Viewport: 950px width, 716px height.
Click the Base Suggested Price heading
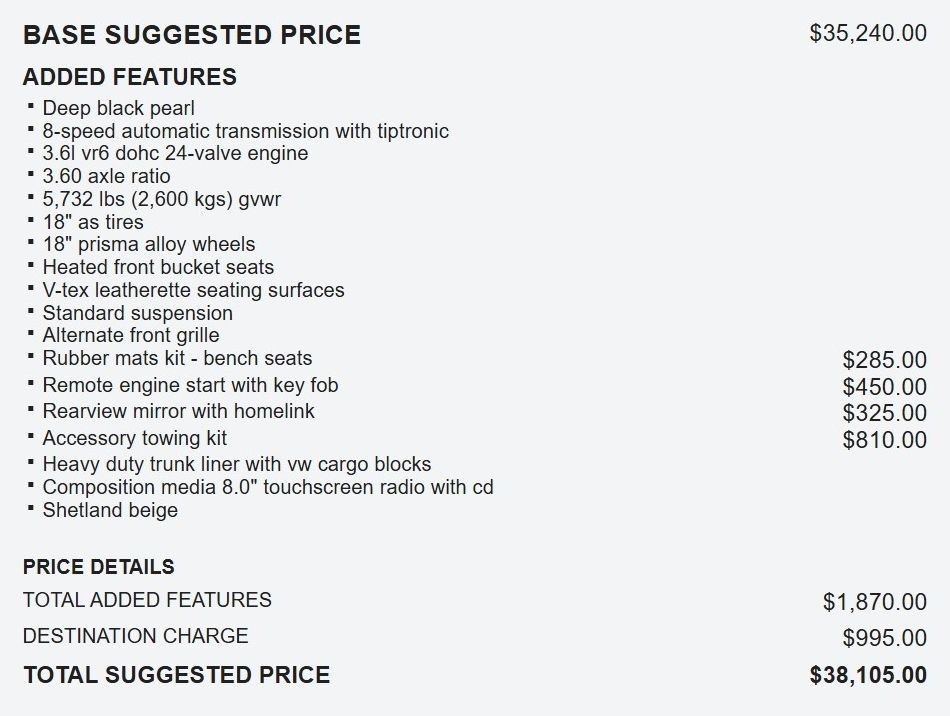(191, 35)
